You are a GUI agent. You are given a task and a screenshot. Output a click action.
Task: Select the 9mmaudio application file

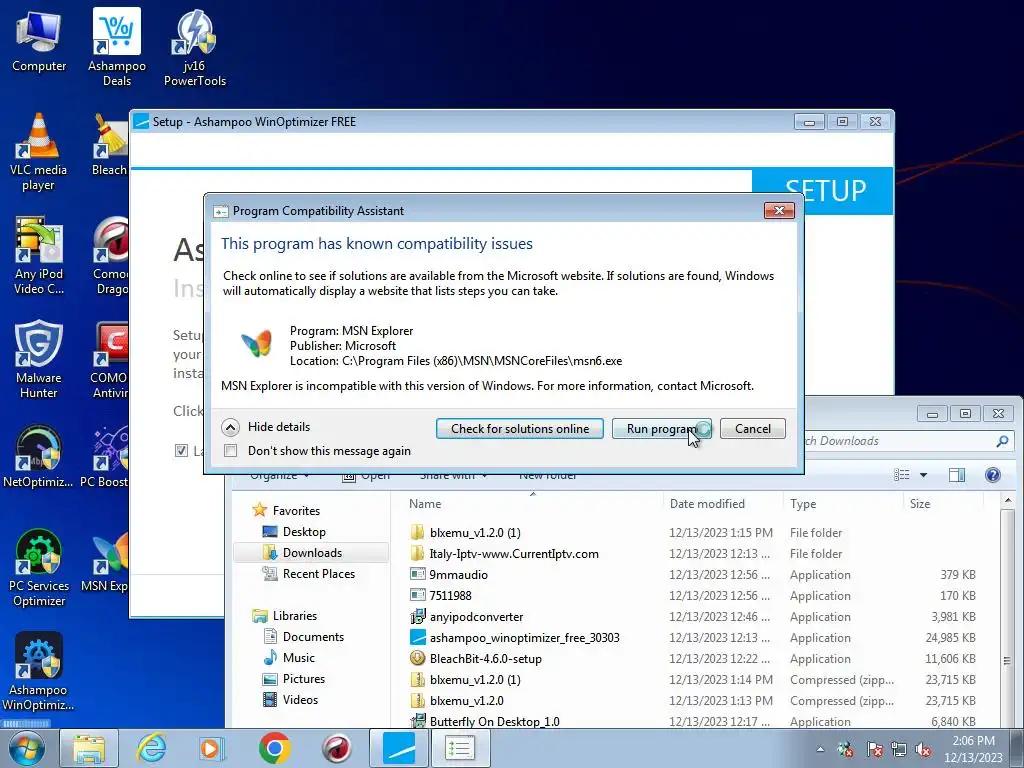tap(458, 575)
